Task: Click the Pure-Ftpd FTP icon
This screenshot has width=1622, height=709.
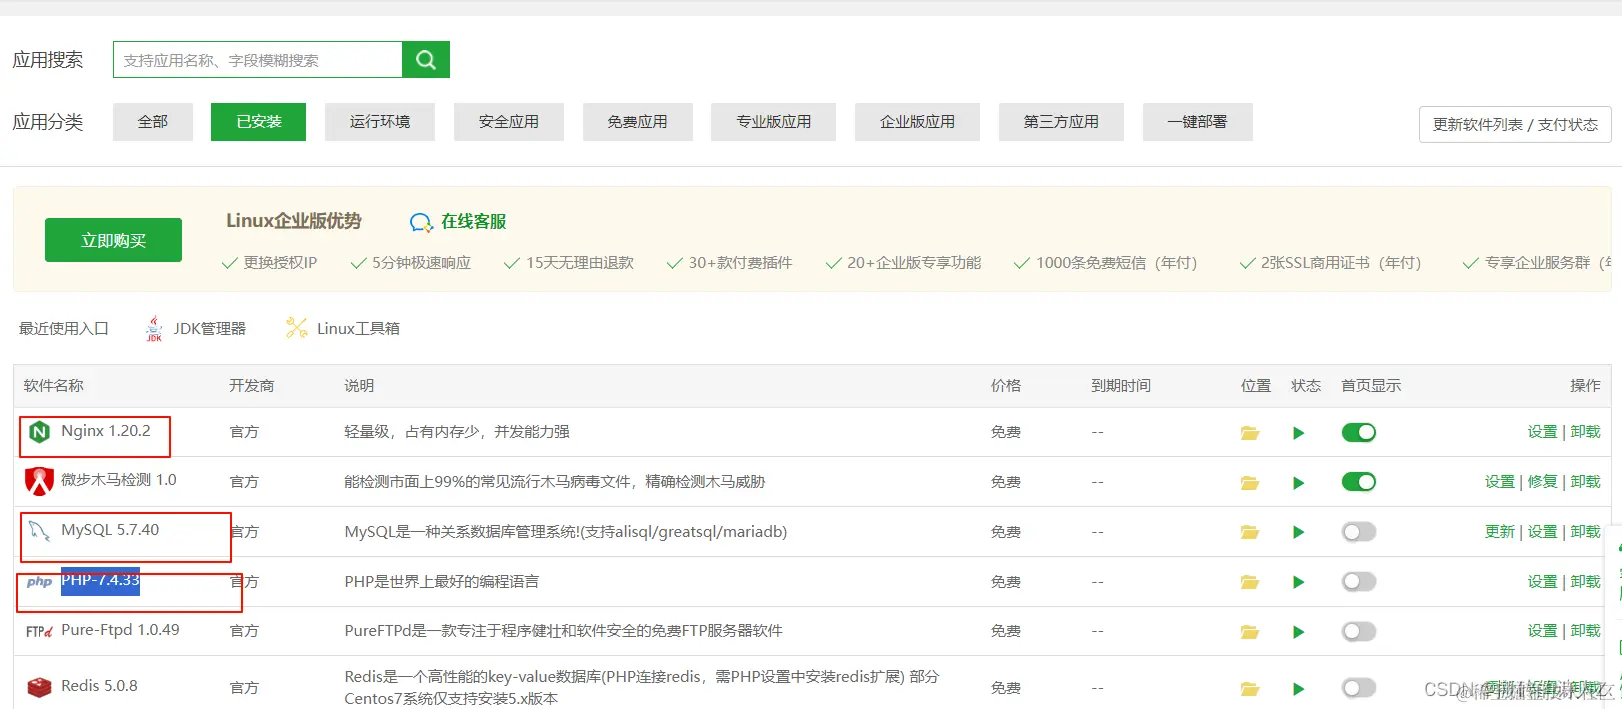Action: (39, 631)
